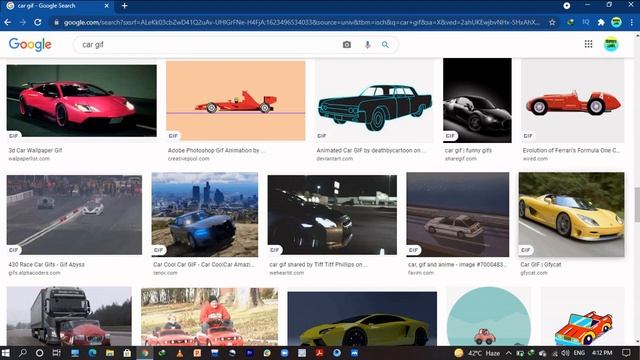Open 'car gif shared by Tiff Tiff Phillips' link
The width and height of the screenshot is (640, 360).
tap(318, 264)
